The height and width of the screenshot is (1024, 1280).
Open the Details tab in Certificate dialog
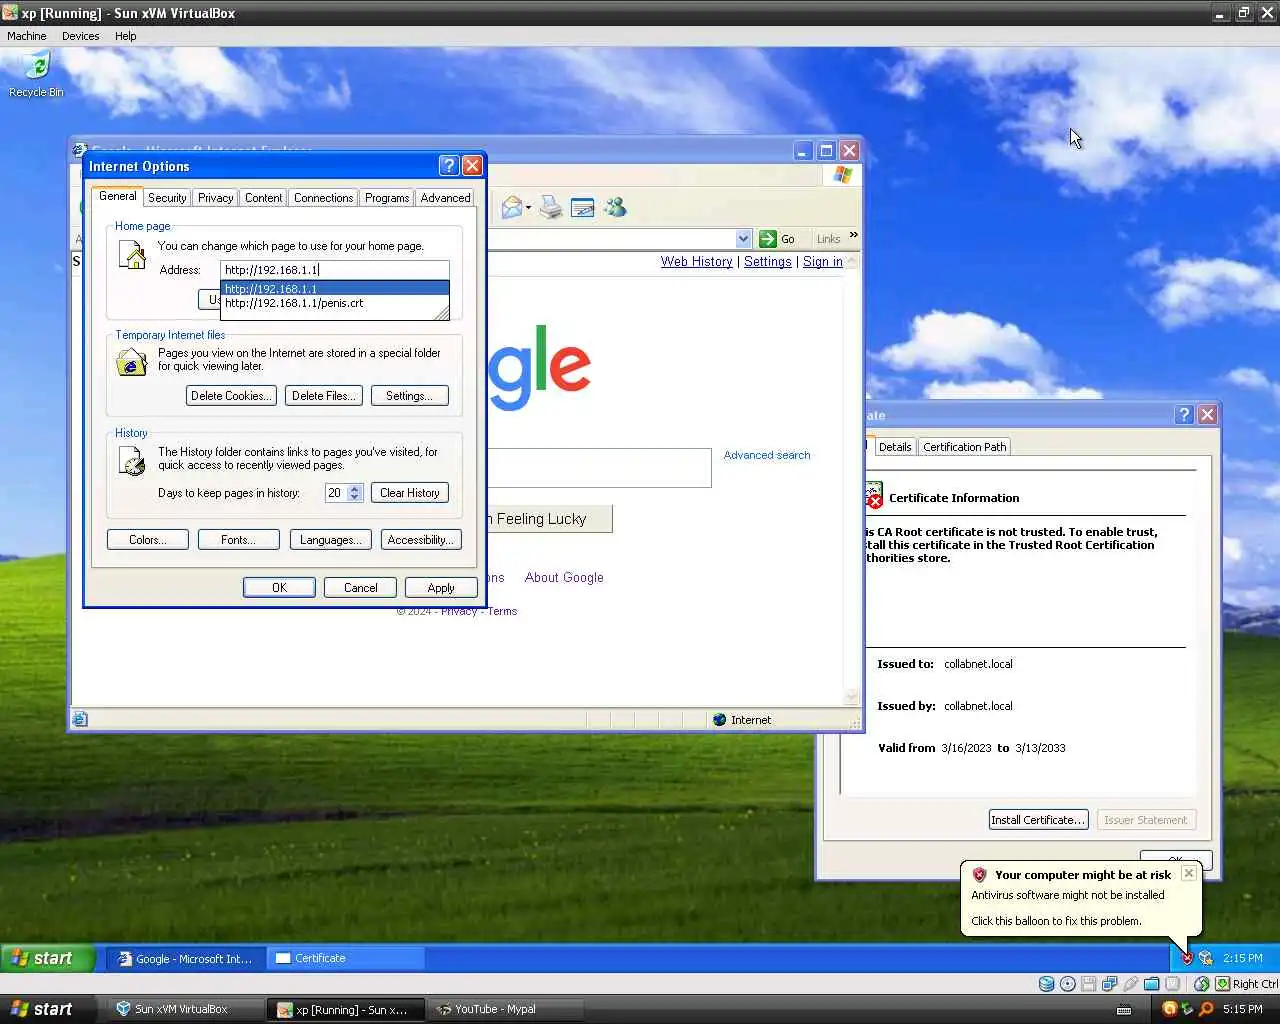tap(895, 447)
